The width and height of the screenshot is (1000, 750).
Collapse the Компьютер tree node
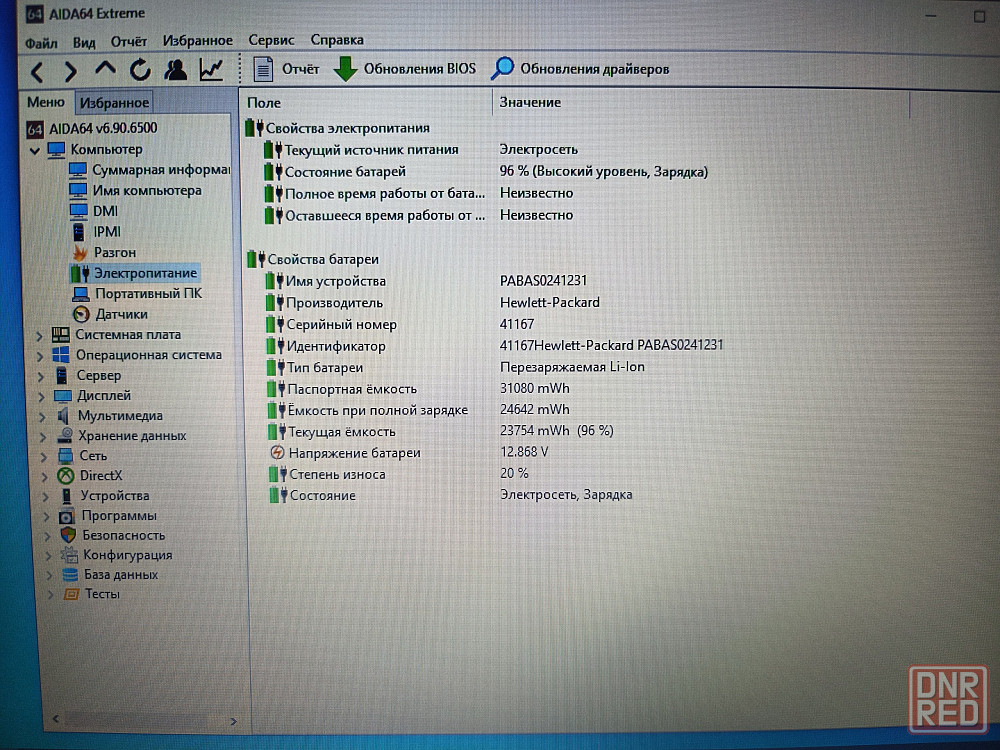[35, 150]
